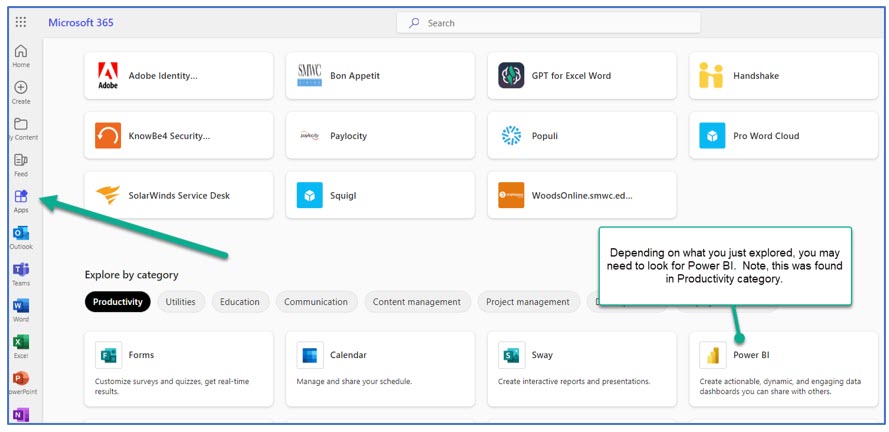The height and width of the screenshot is (432, 889).
Task: Open the Handshake app name
Action: [x=756, y=75]
